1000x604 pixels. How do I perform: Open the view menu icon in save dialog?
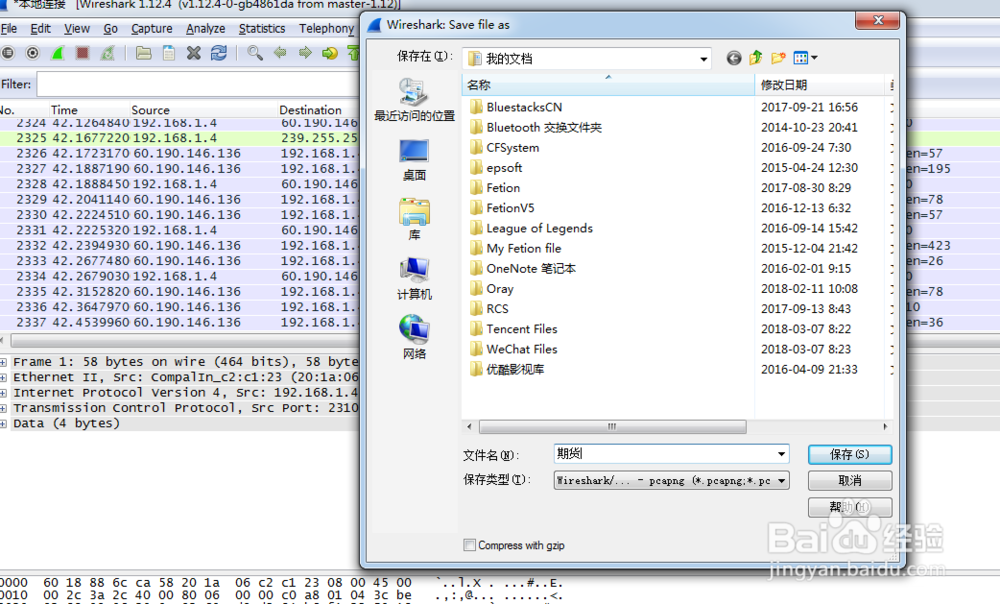(x=805, y=58)
